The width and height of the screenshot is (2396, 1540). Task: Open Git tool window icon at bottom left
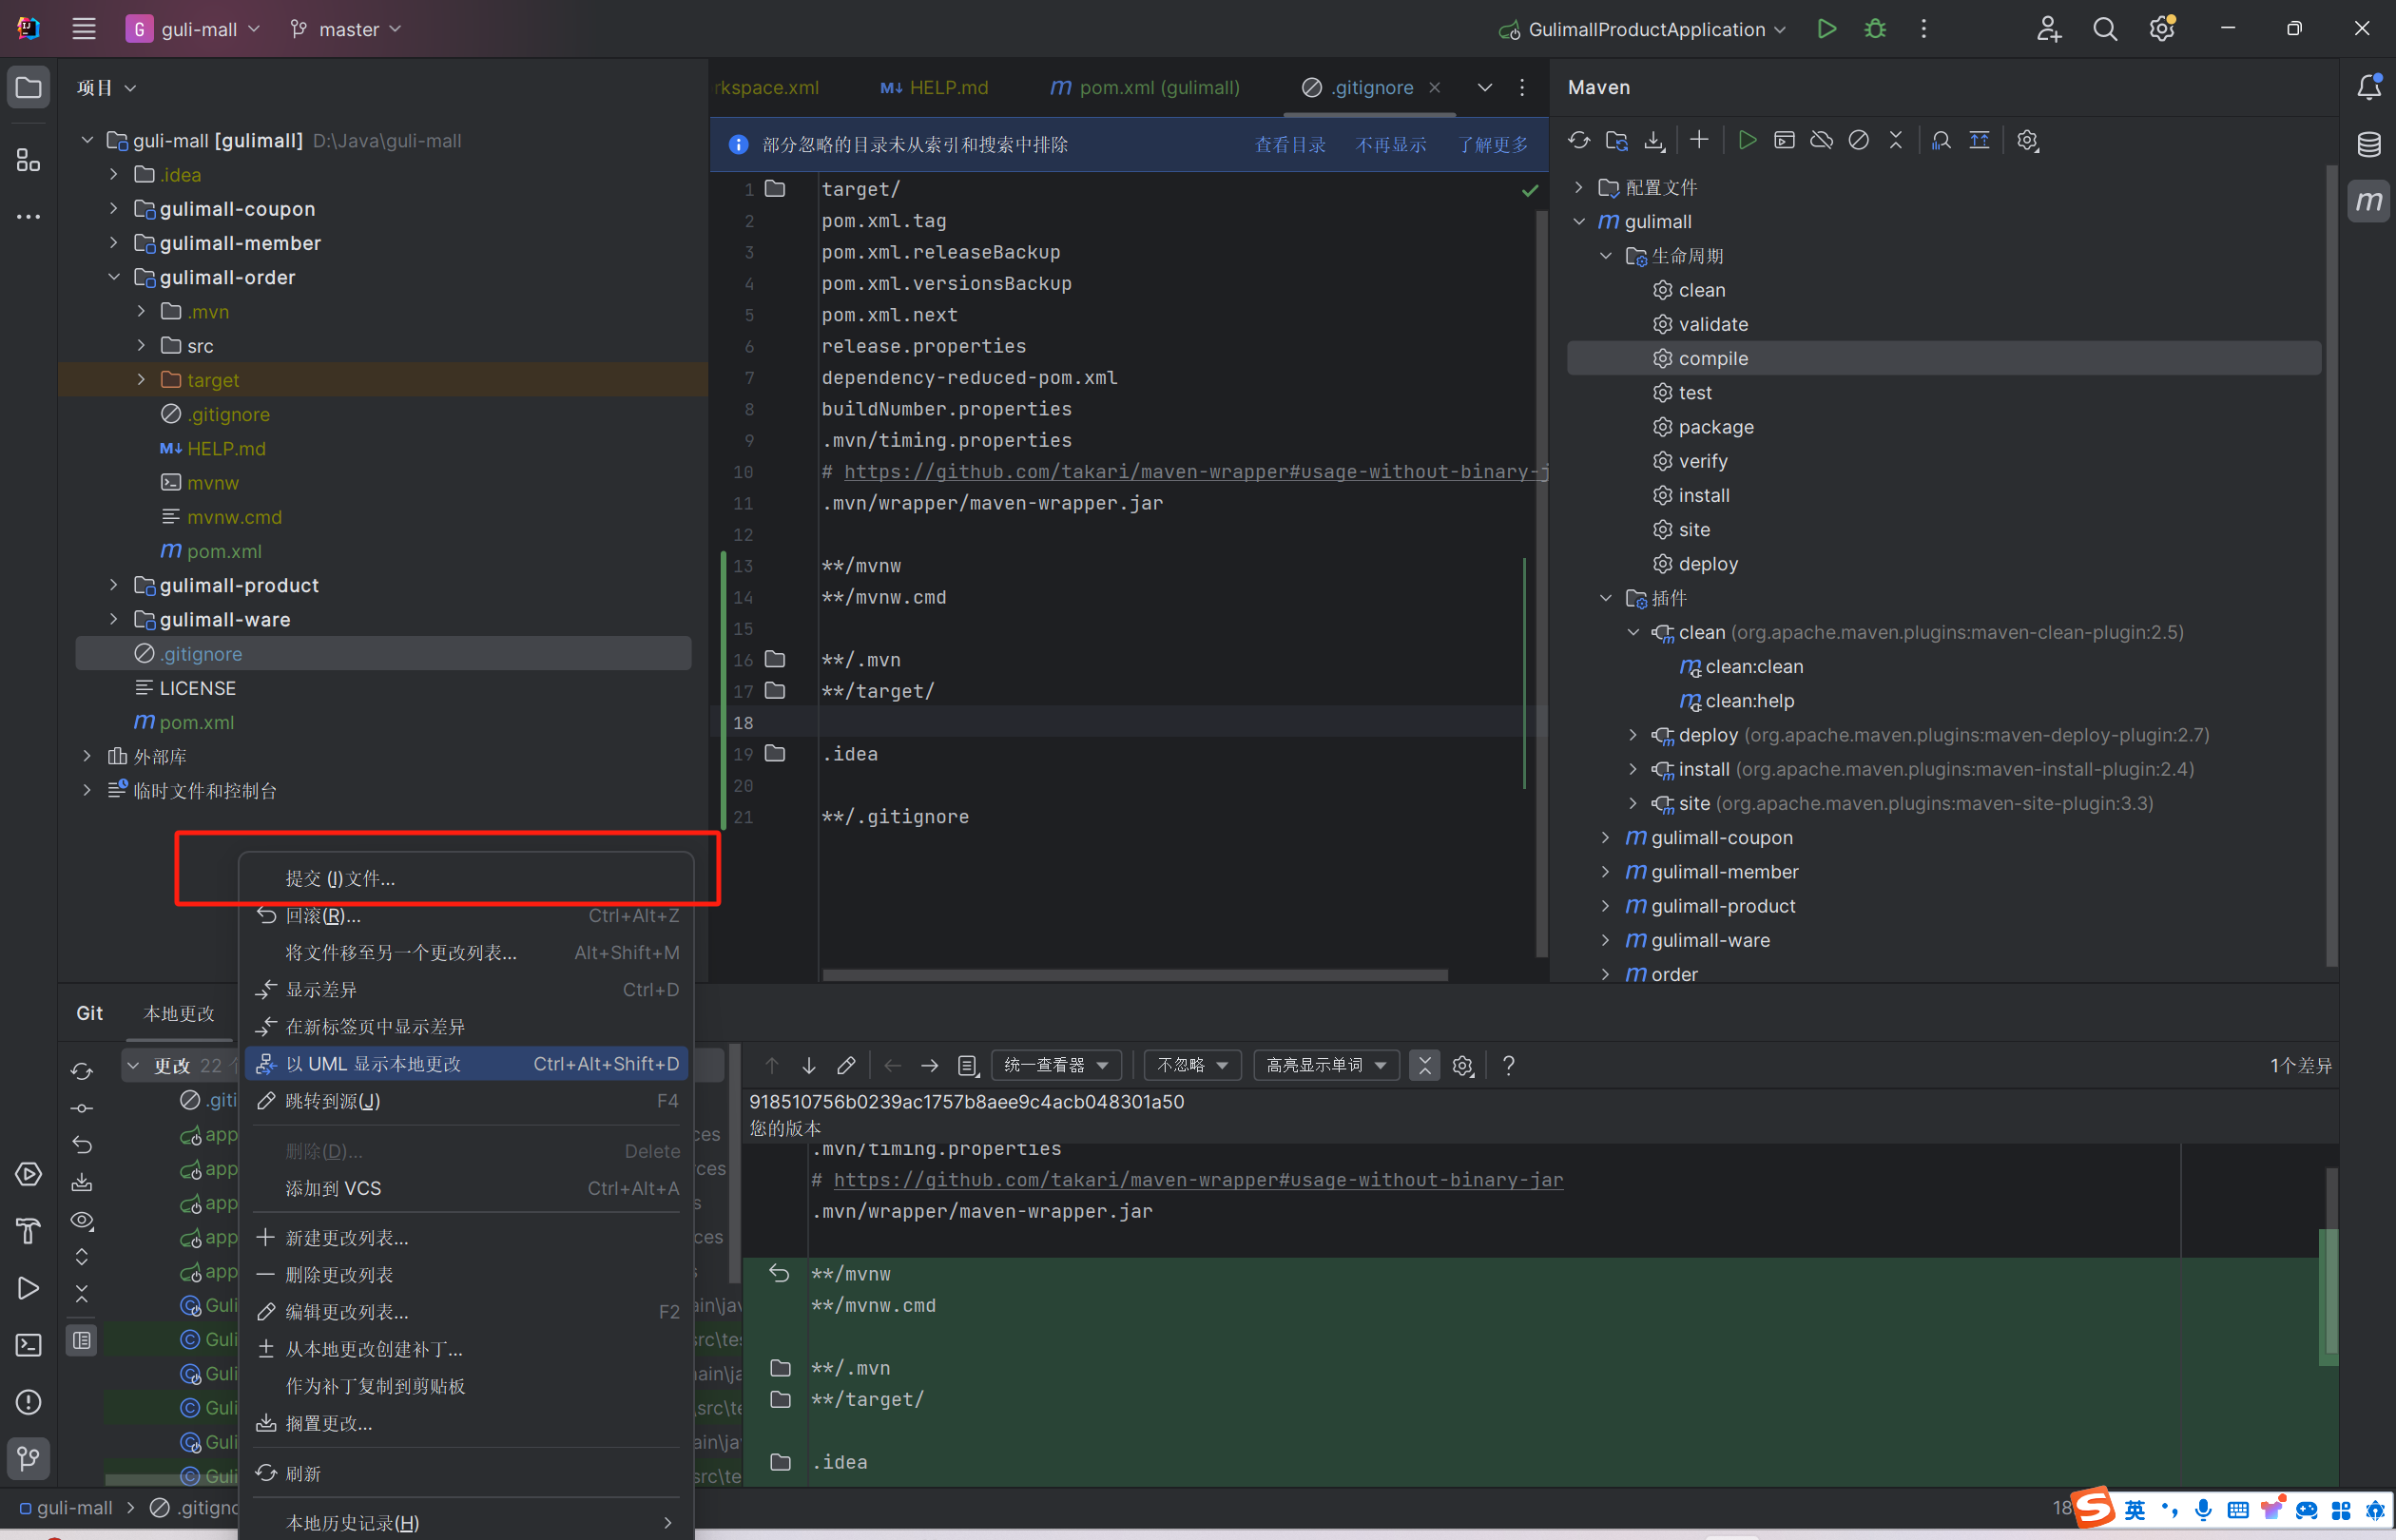pyautogui.click(x=28, y=1458)
